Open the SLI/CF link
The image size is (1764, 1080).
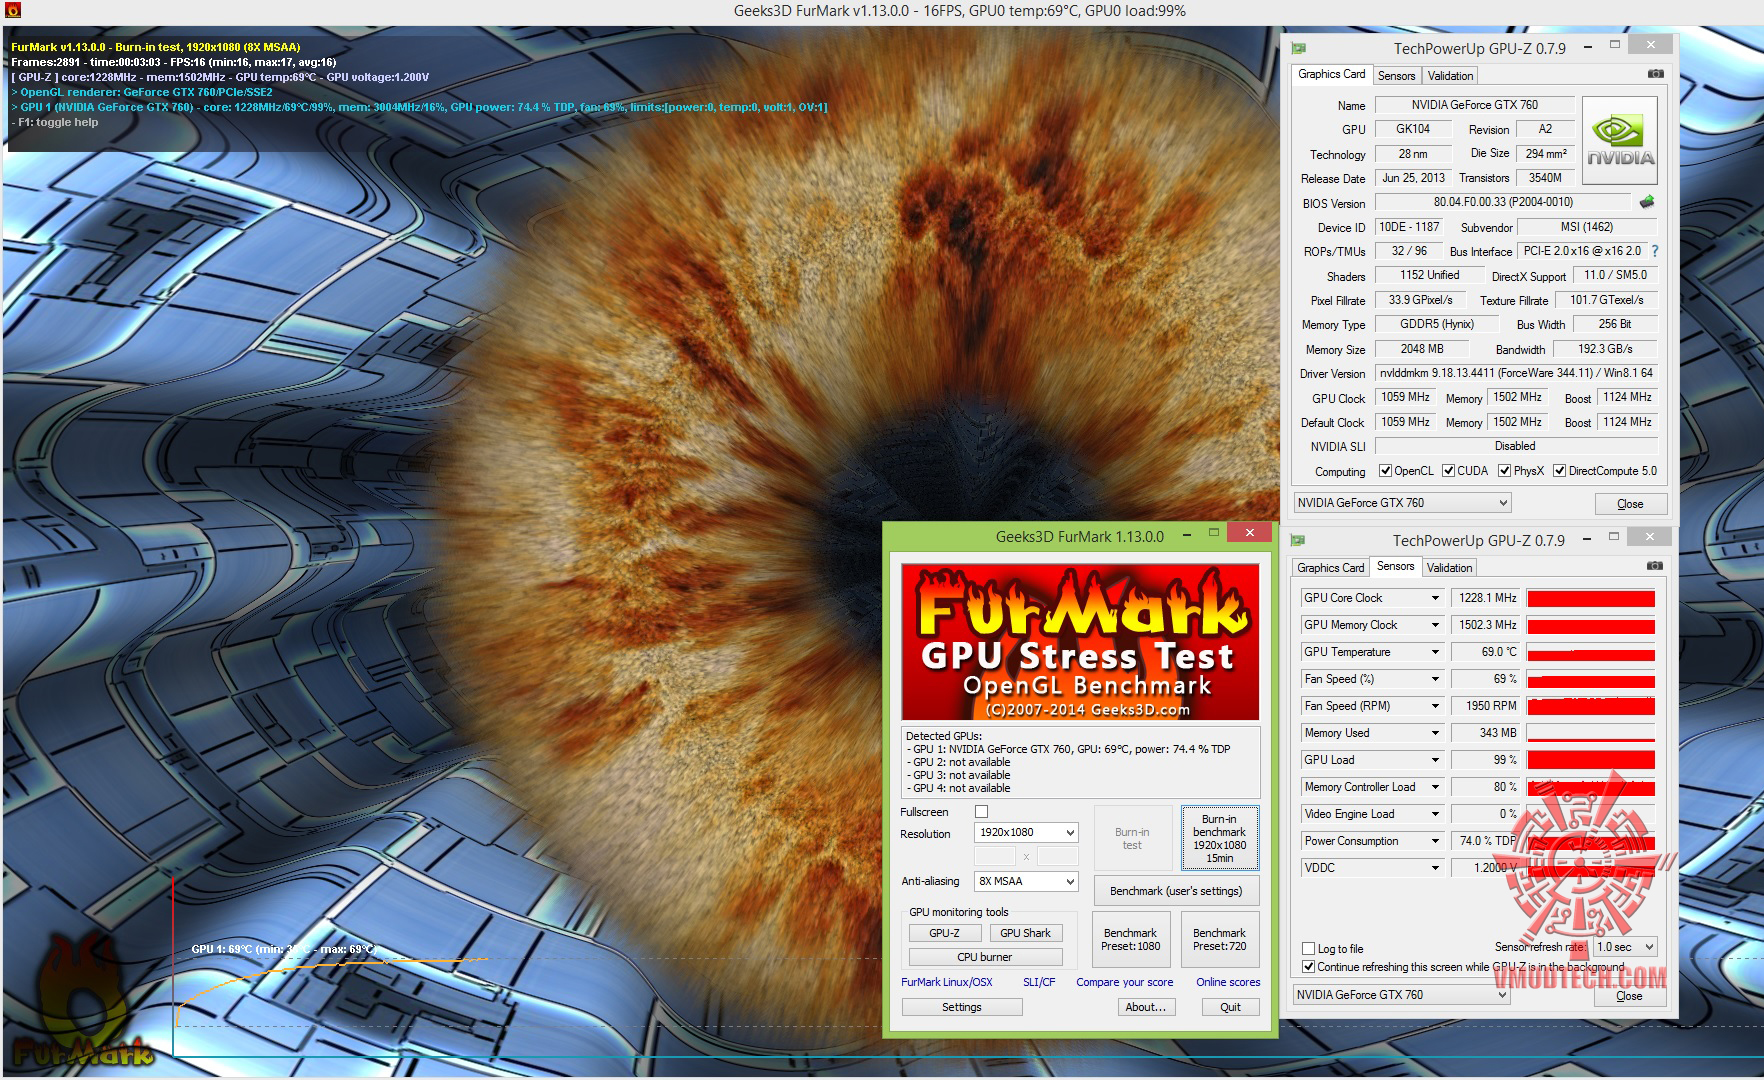coord(1038,982)
